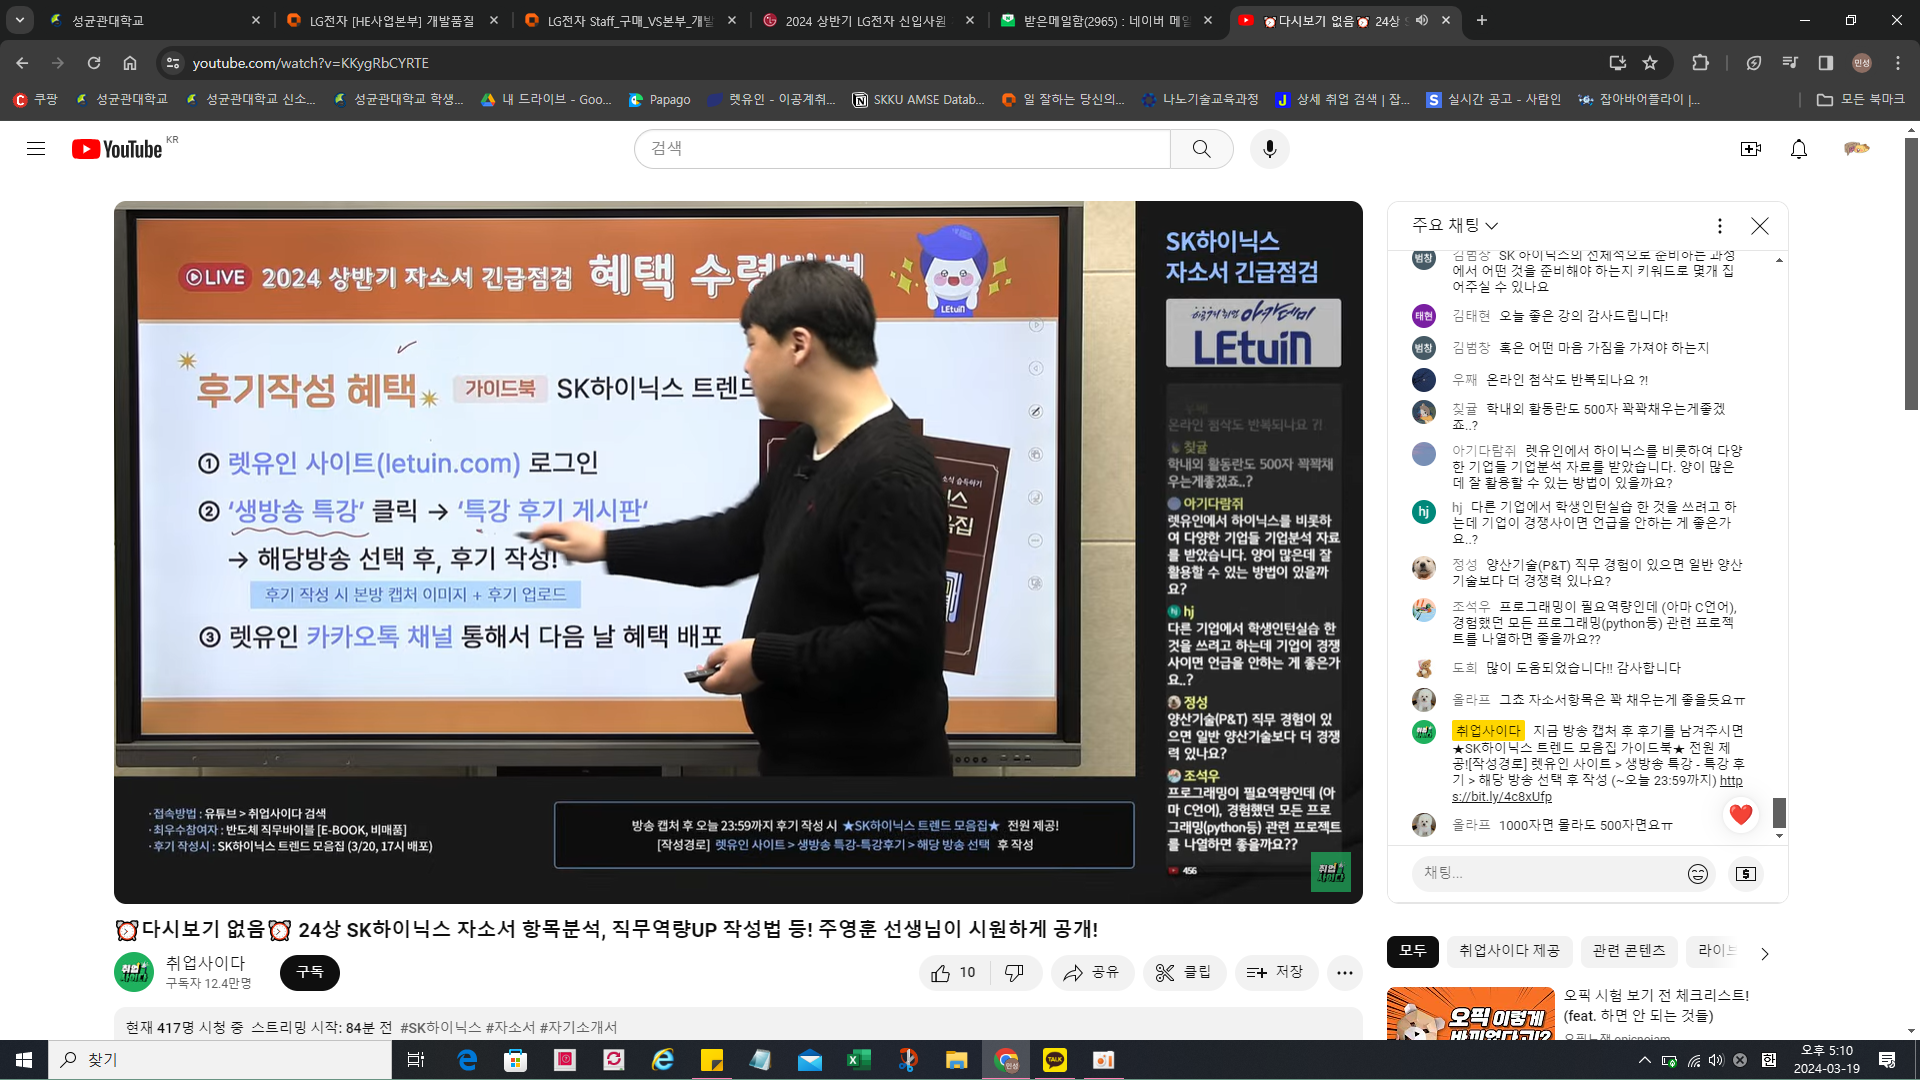Create a clip with 클립 button
The height and width of the screenshot is (1080, 1920).
(x=1184, y=973)
